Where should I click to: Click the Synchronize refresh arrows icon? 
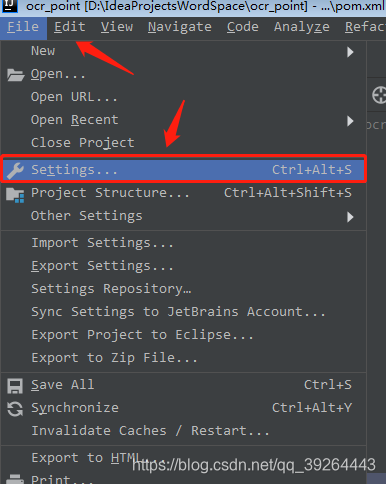[x=15, y=409]
